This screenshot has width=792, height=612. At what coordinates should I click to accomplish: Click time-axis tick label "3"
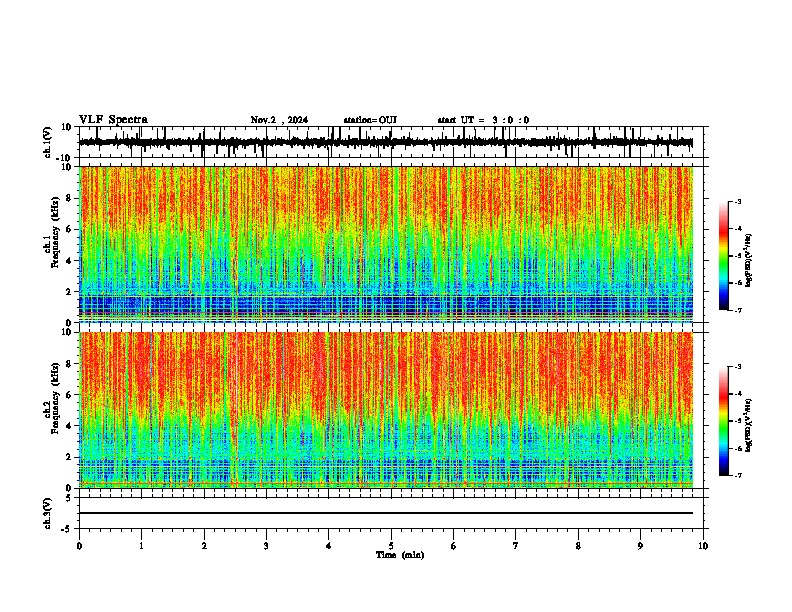[x=266, y=546]
